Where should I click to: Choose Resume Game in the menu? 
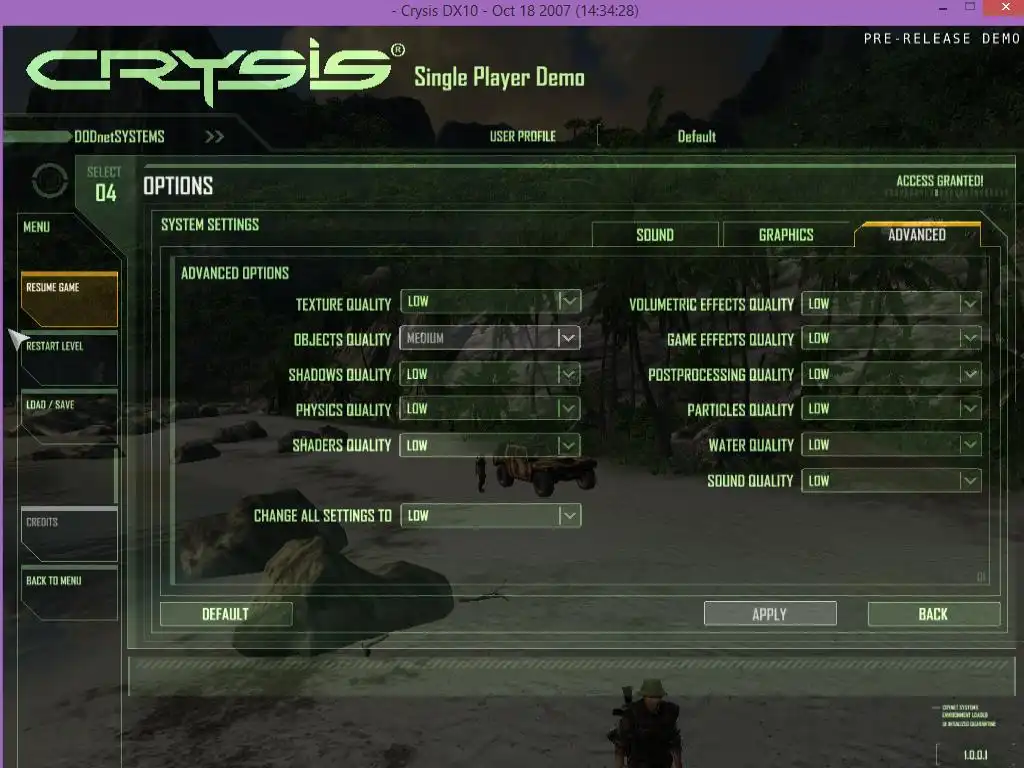tap(69, 298)
